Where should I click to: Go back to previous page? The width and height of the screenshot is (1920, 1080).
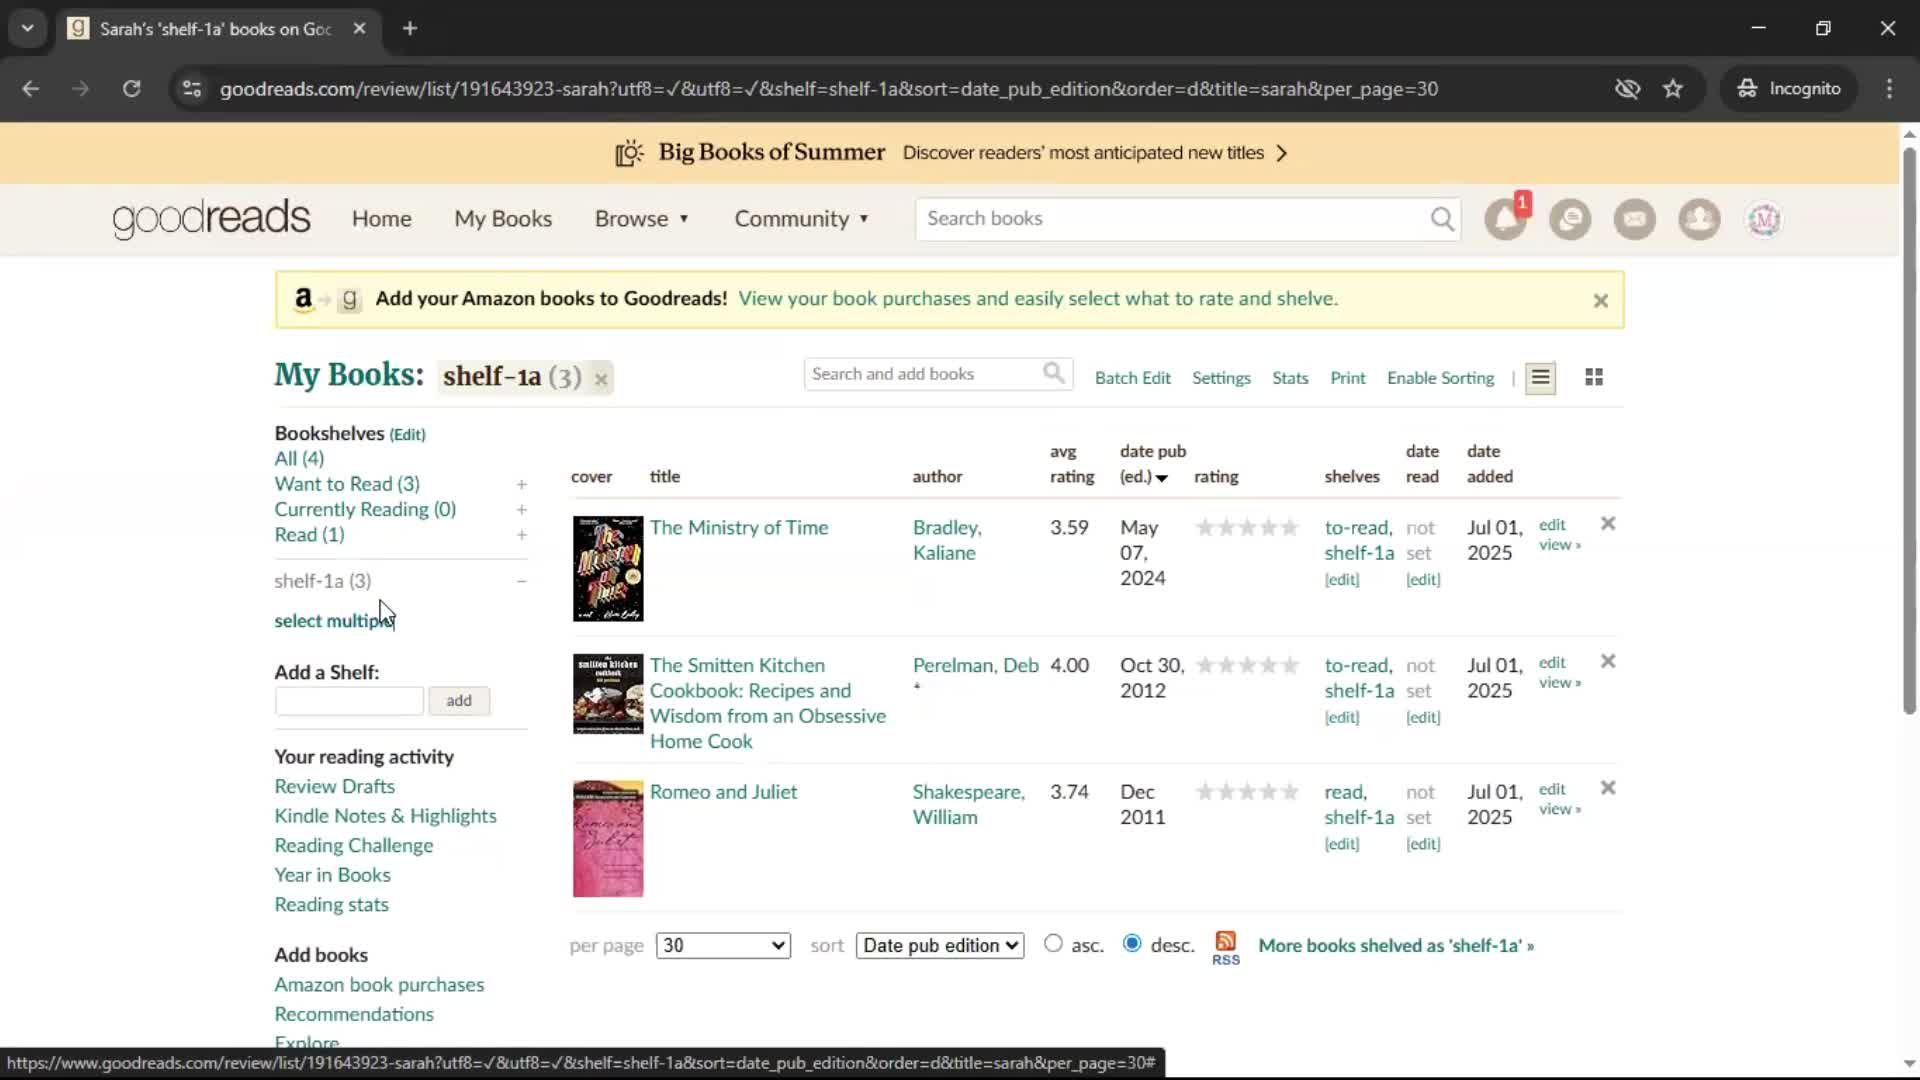(31, 88)
